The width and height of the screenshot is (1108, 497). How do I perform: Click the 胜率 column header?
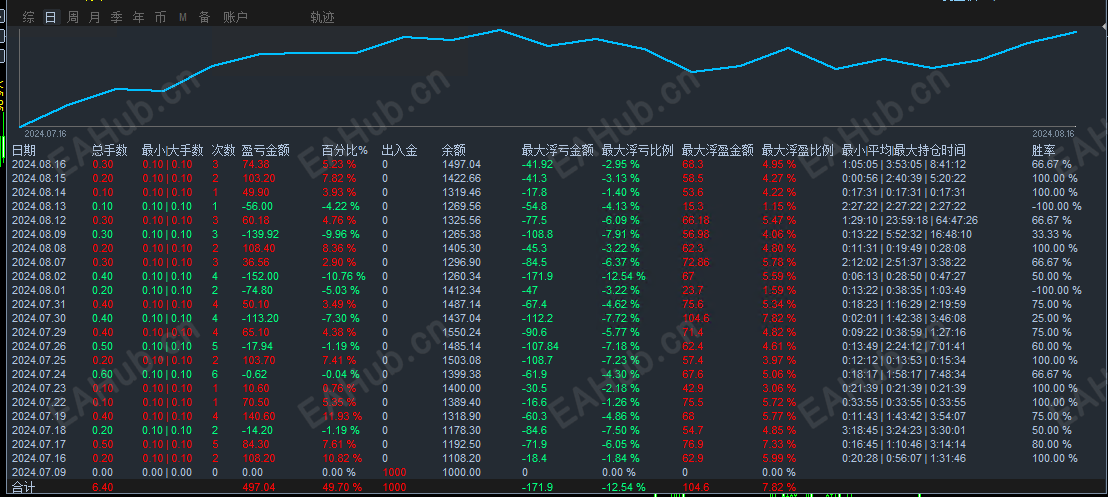(1044, 151)
